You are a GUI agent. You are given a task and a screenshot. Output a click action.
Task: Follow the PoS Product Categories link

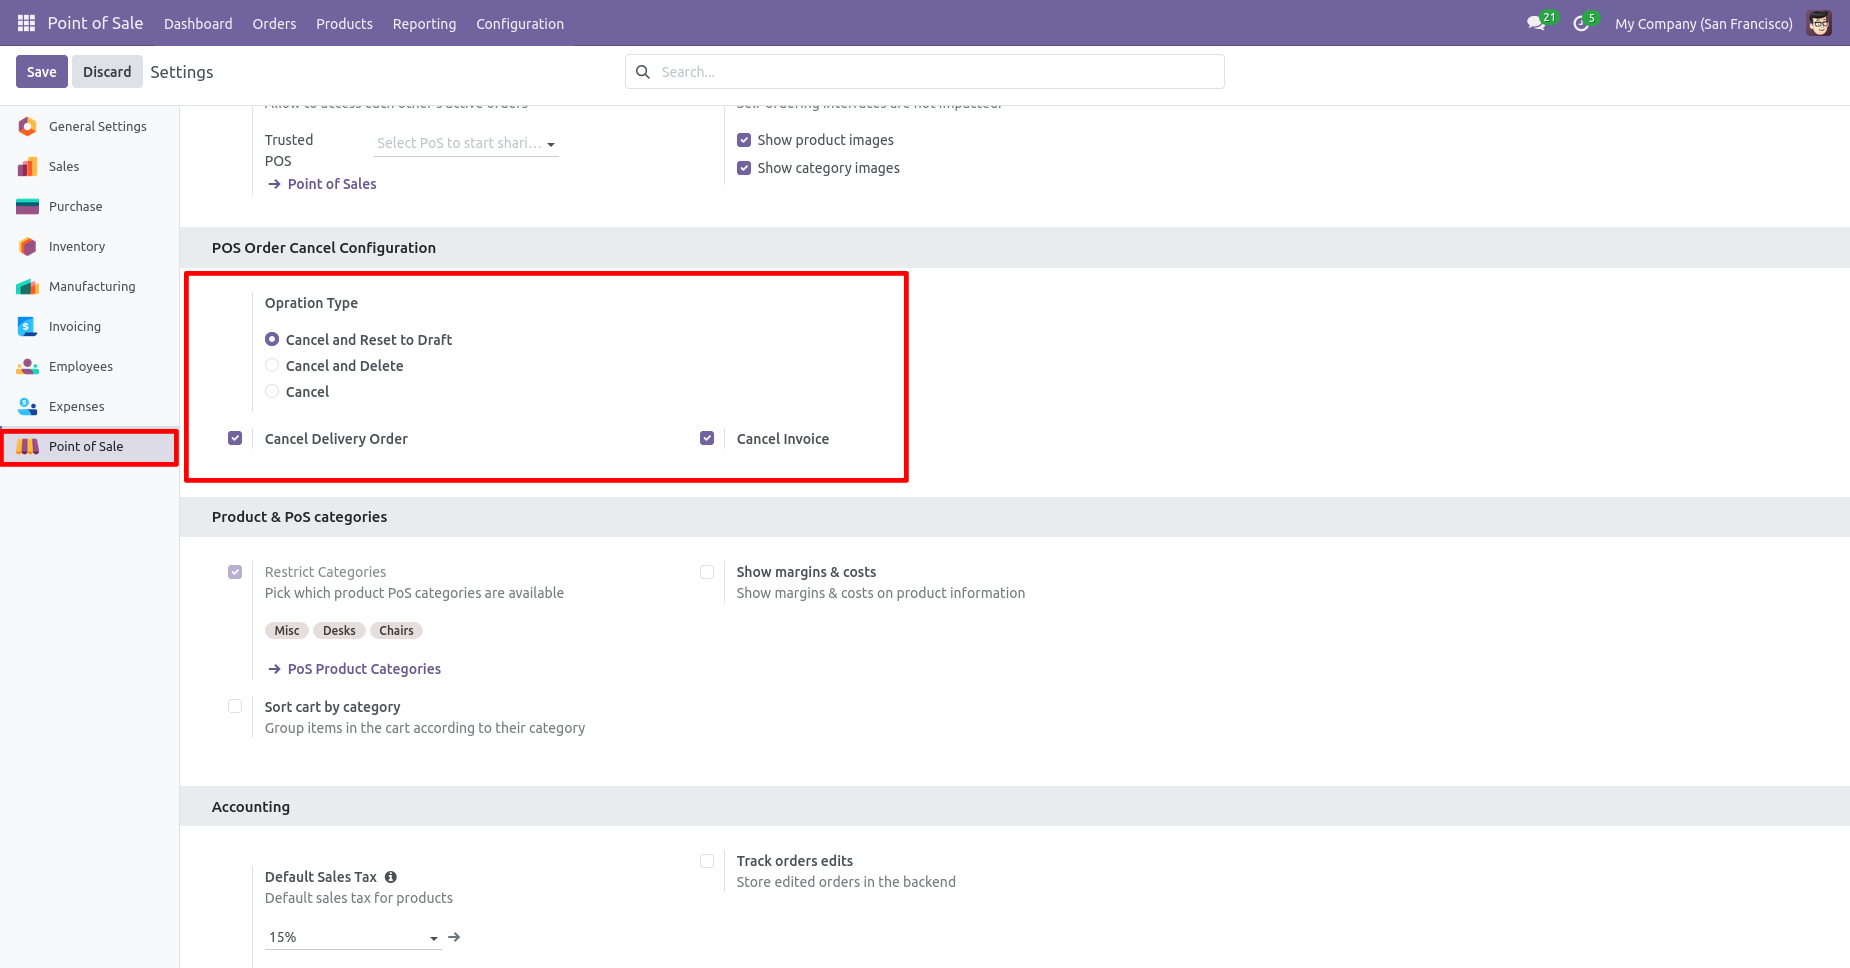coord(364,669)
